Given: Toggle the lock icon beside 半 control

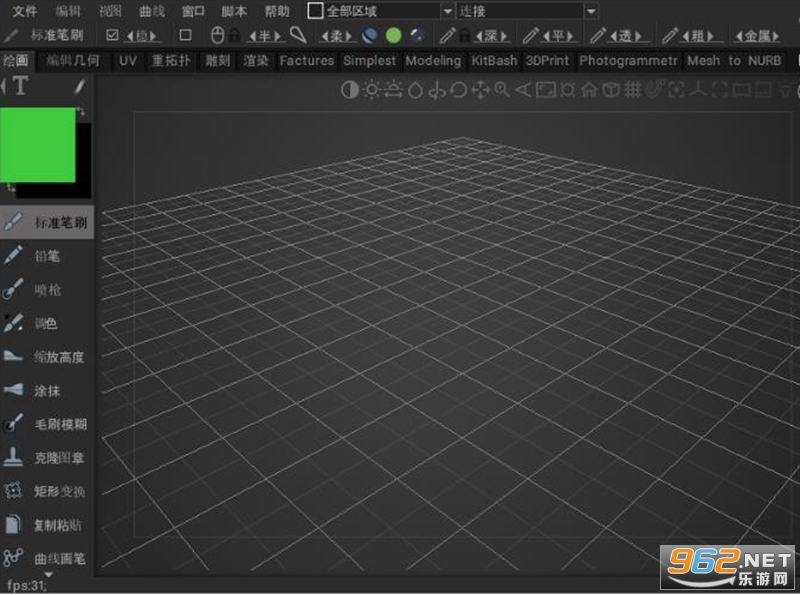Looking at the screenshot, I should [x=234, y=35].
